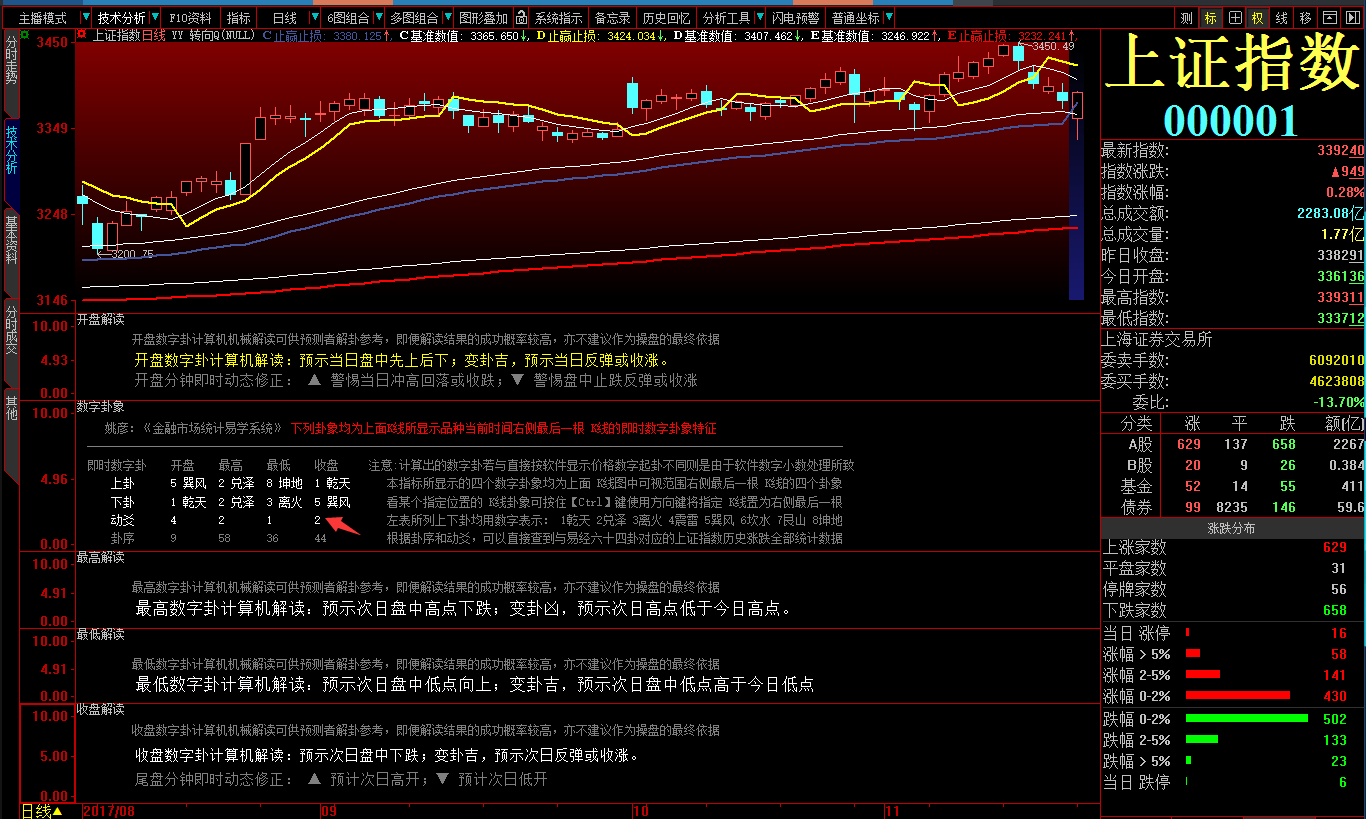This screenshot has height=819, width=1366.
Task: Open the 技术分析 dropdown arrow
Action: tap(154, 18)
